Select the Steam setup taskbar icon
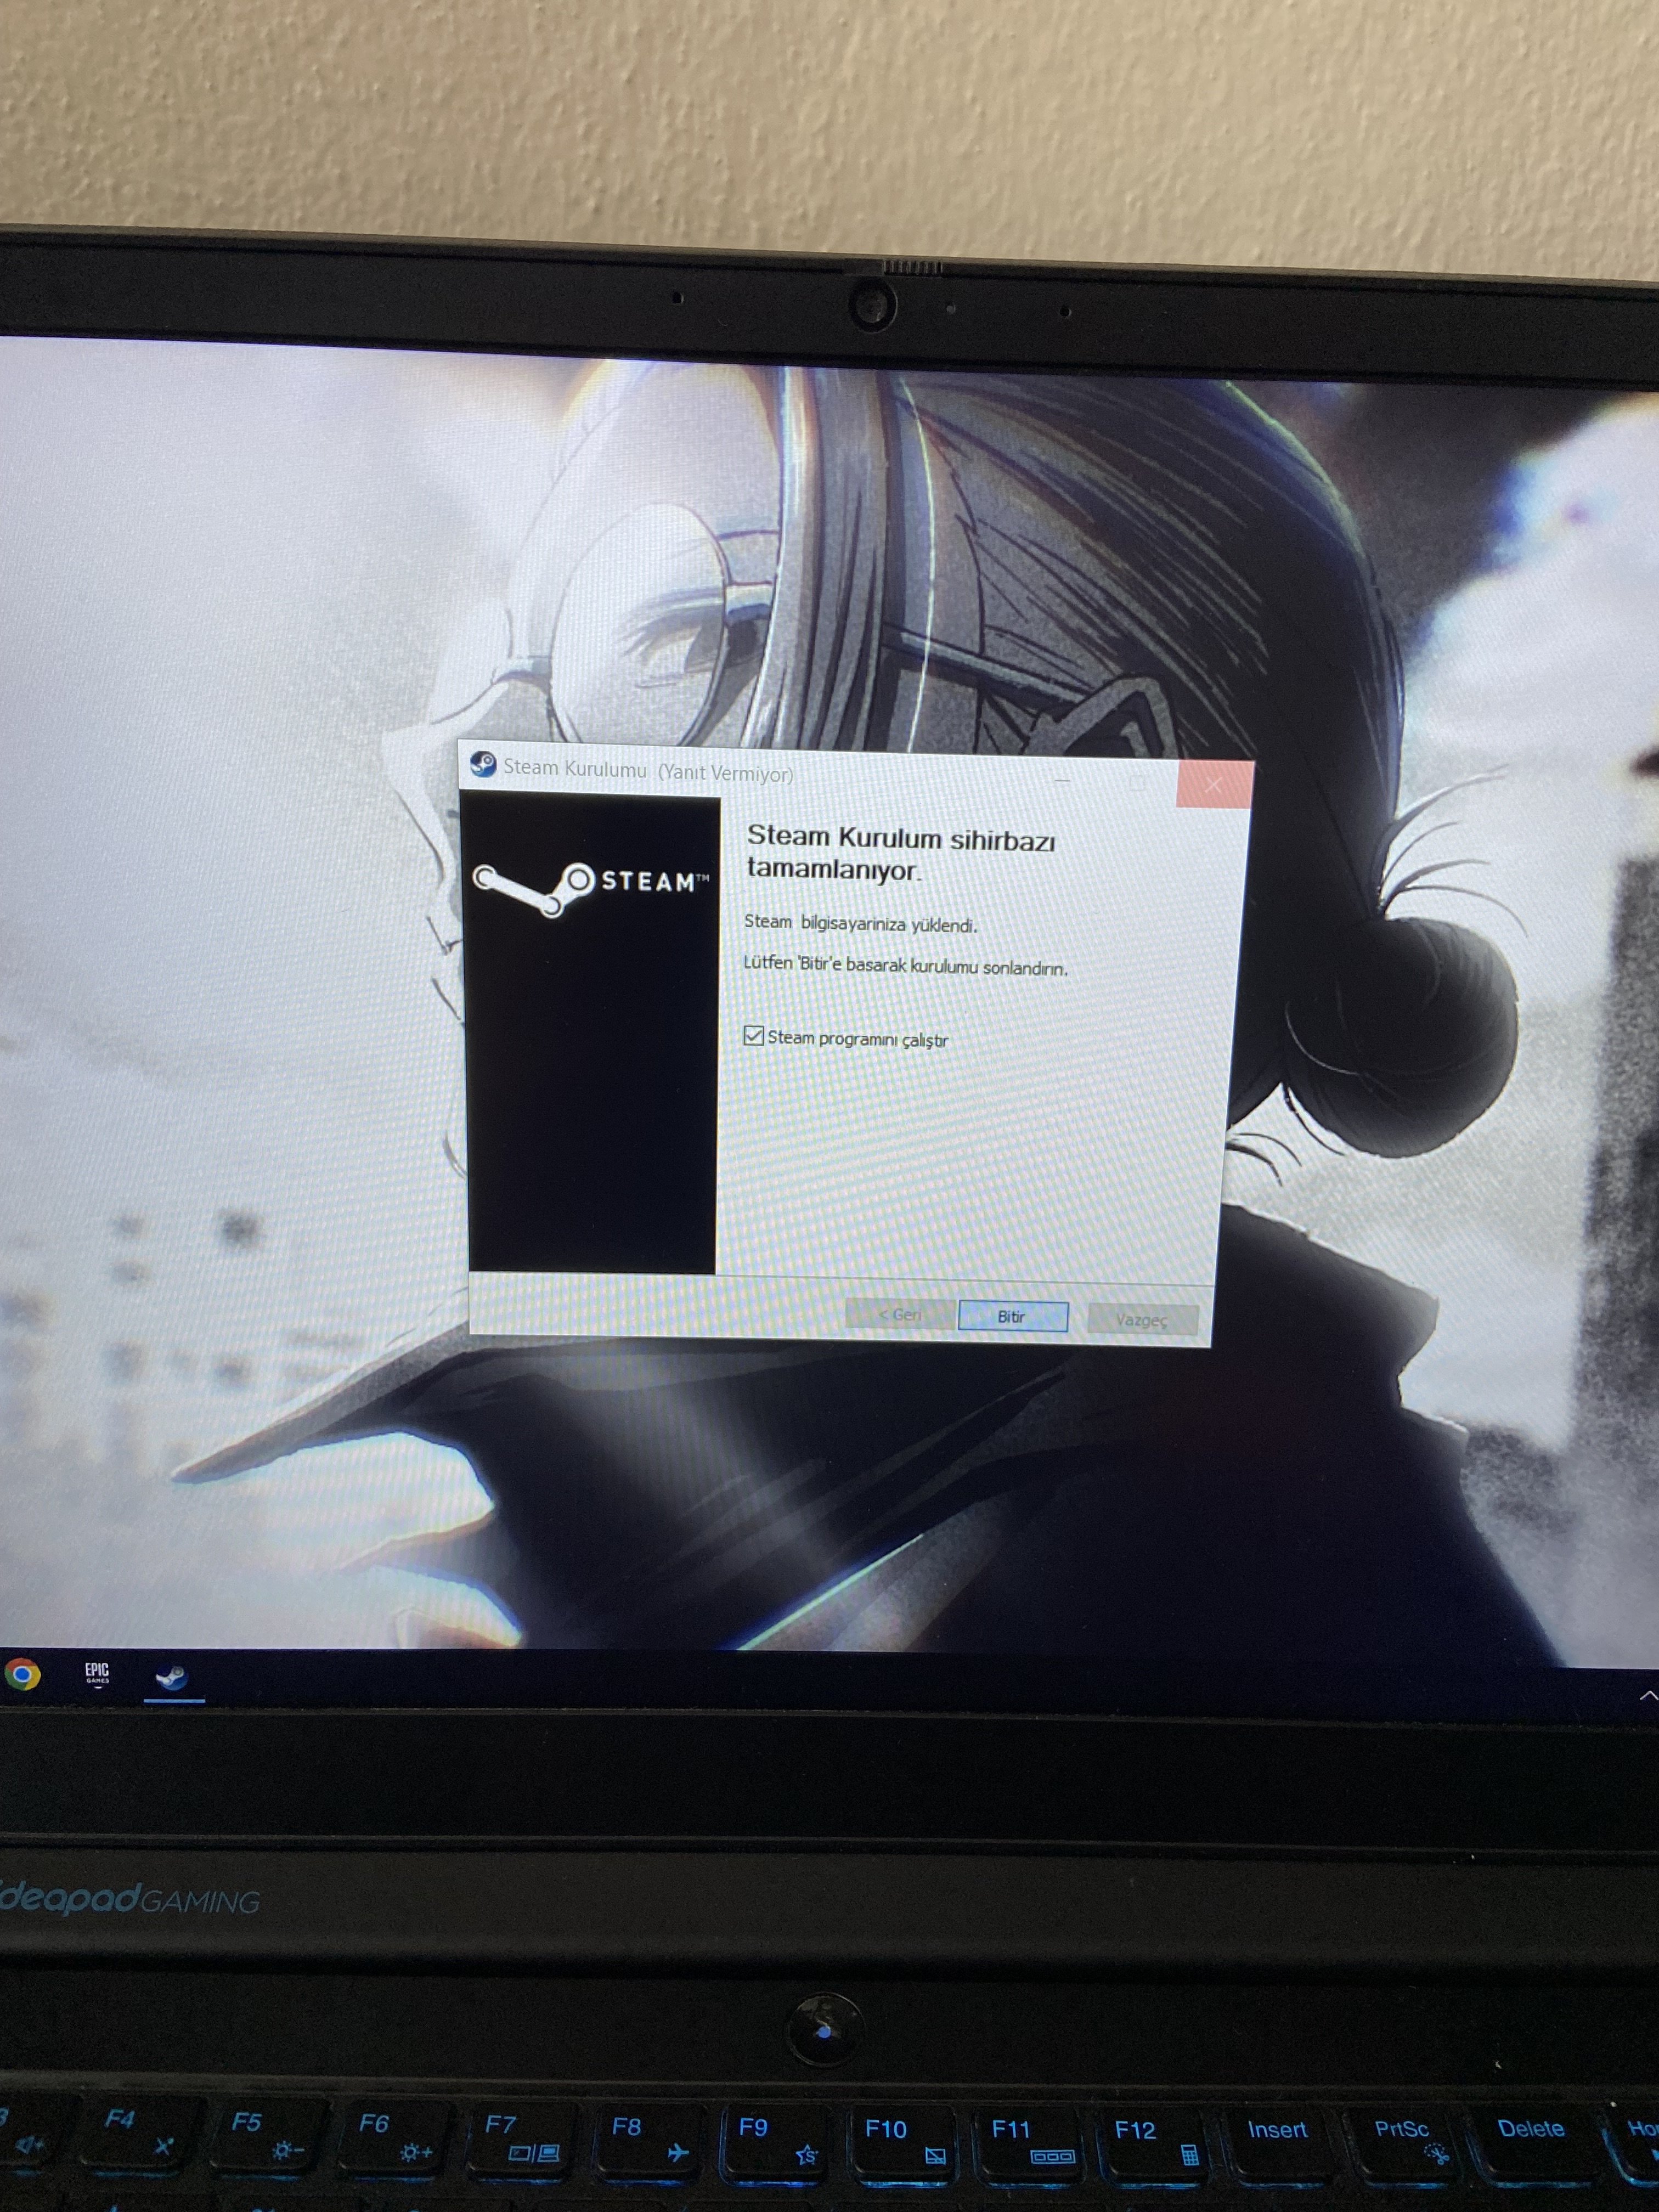Viewport: 1659px width, 2212px height. [x=172, y=1677]
